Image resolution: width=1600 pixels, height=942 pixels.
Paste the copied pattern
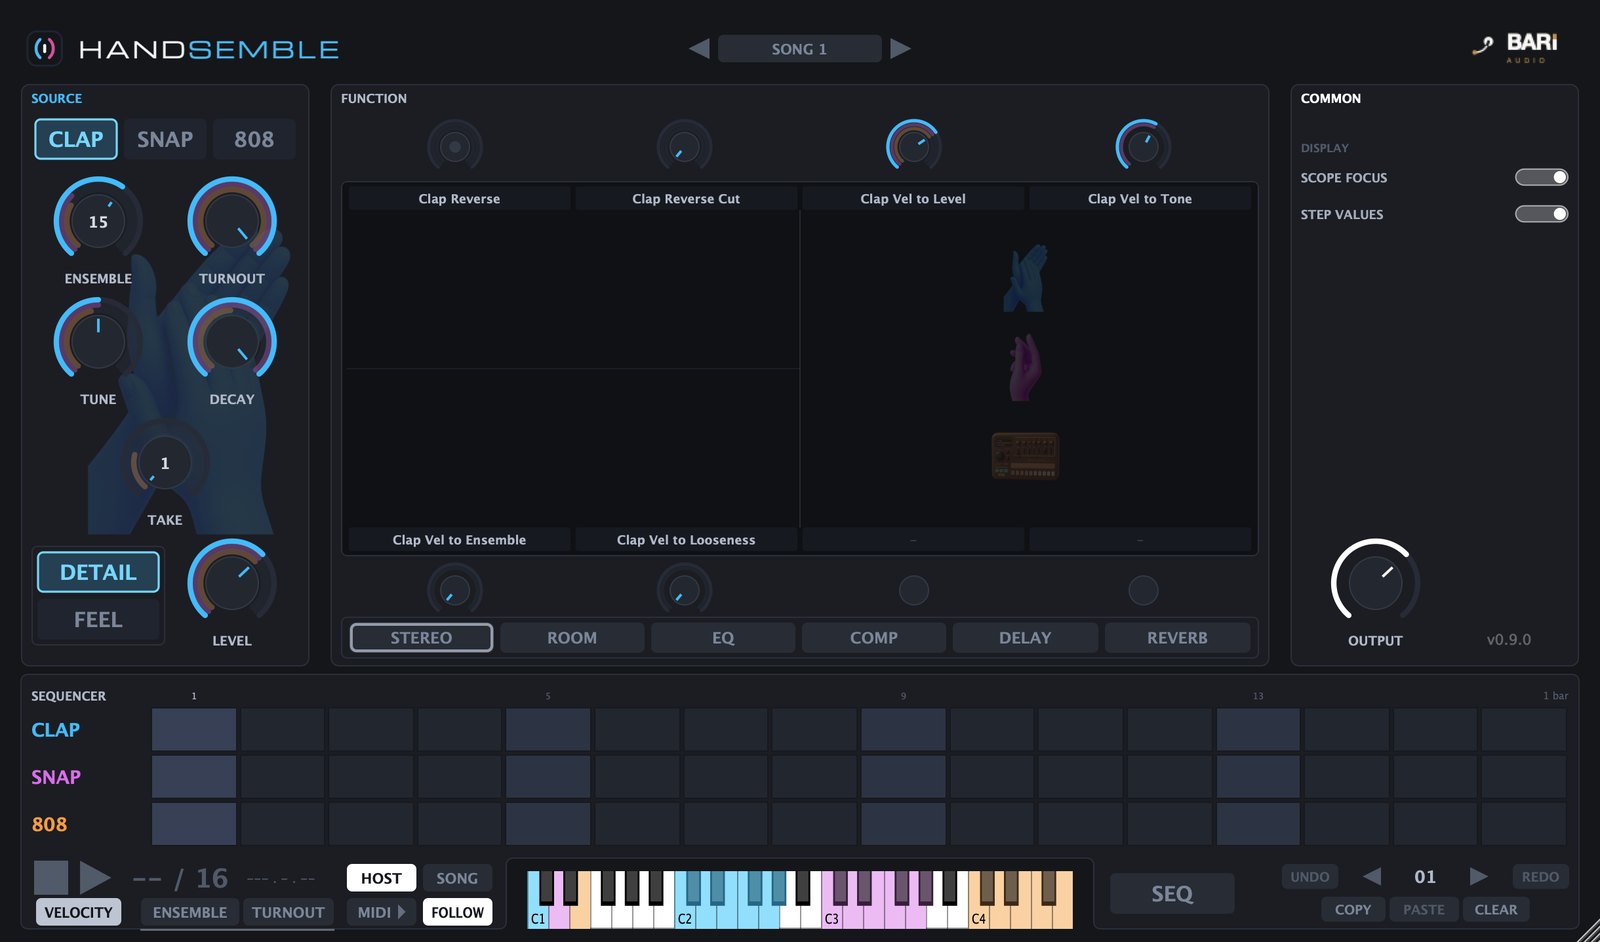(1424, 909)
